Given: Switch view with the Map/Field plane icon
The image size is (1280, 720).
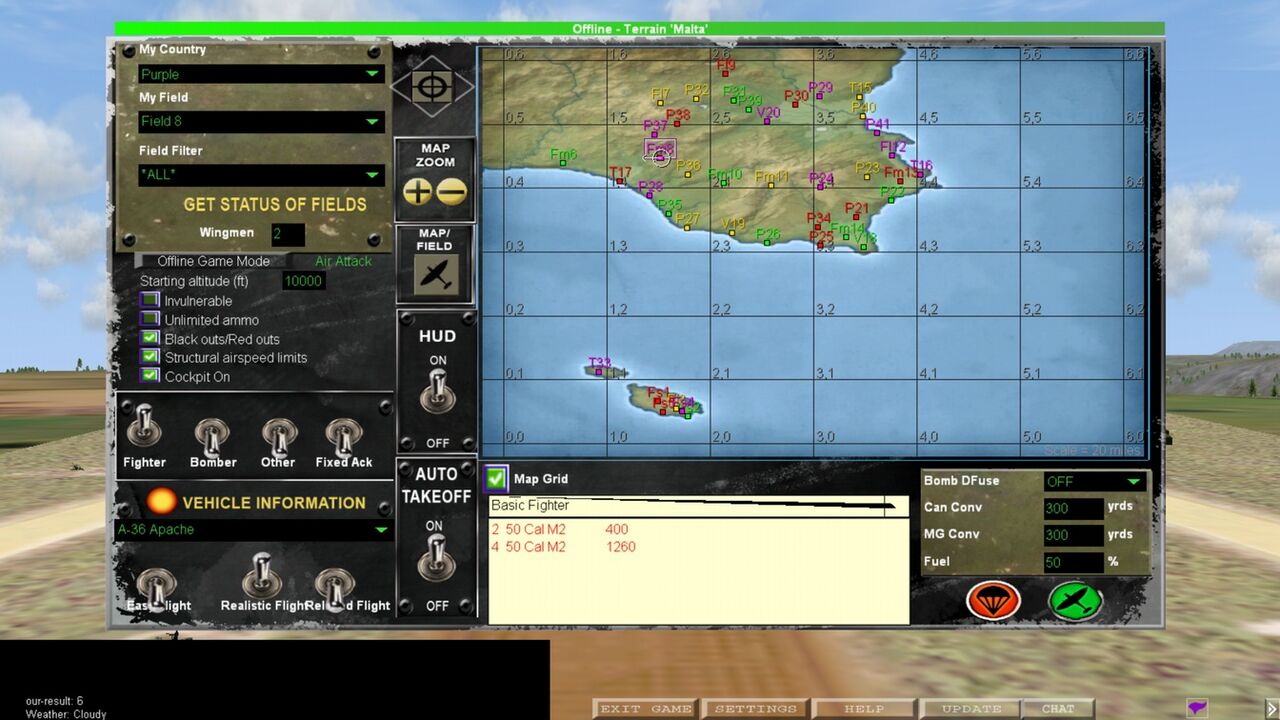Looking at the screenshot, I should coord(436,274).
